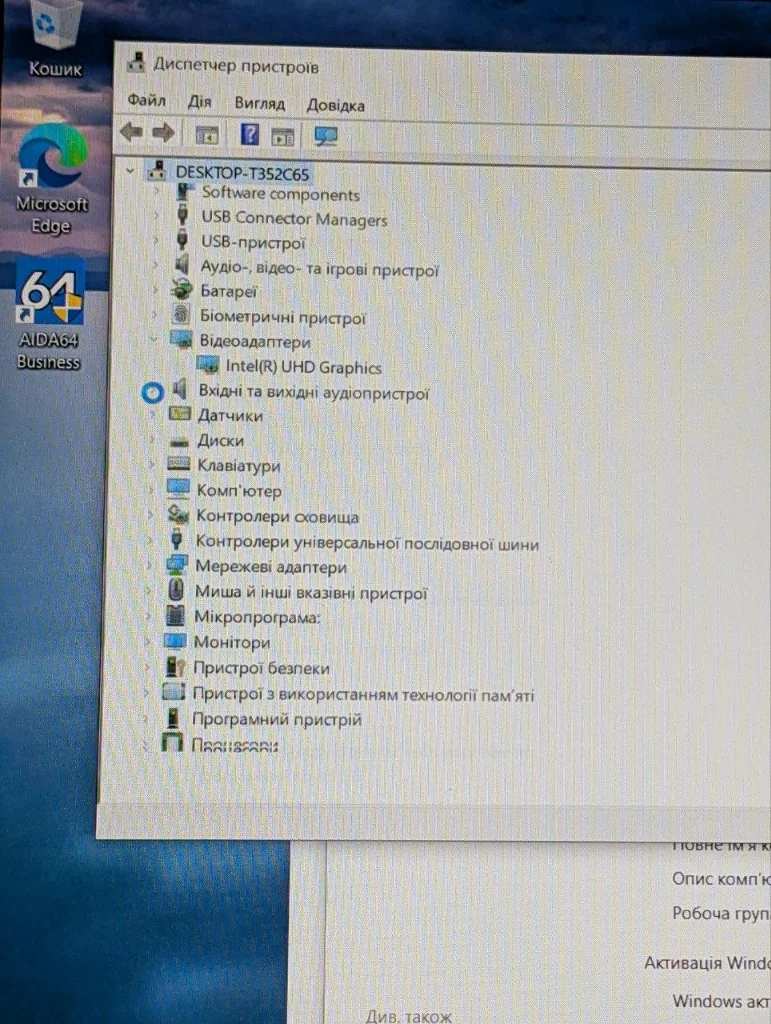The image size is (771, 1024).
Task: Select USB Connector Managers row
Action: pos(294,218)
